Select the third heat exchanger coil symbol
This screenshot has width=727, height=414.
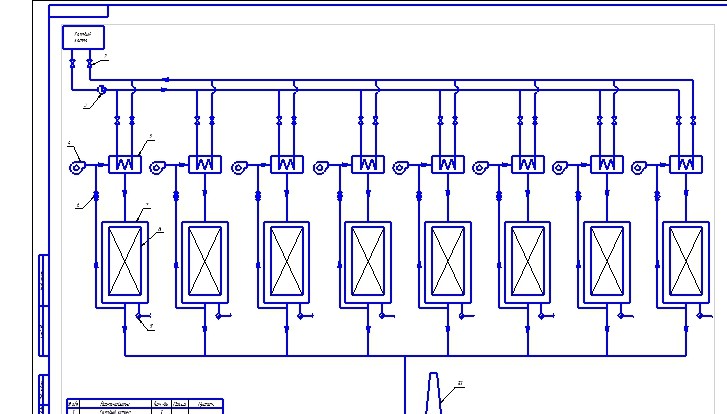pos(287,162)
